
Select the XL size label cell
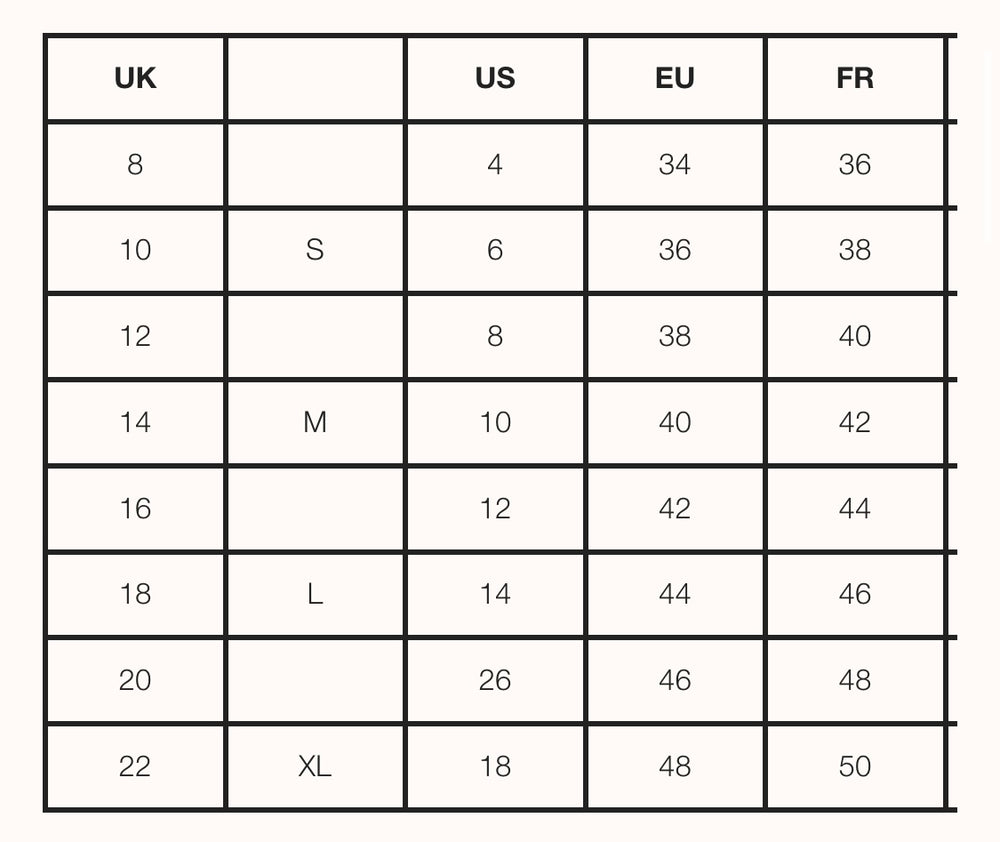coord(315,766)
